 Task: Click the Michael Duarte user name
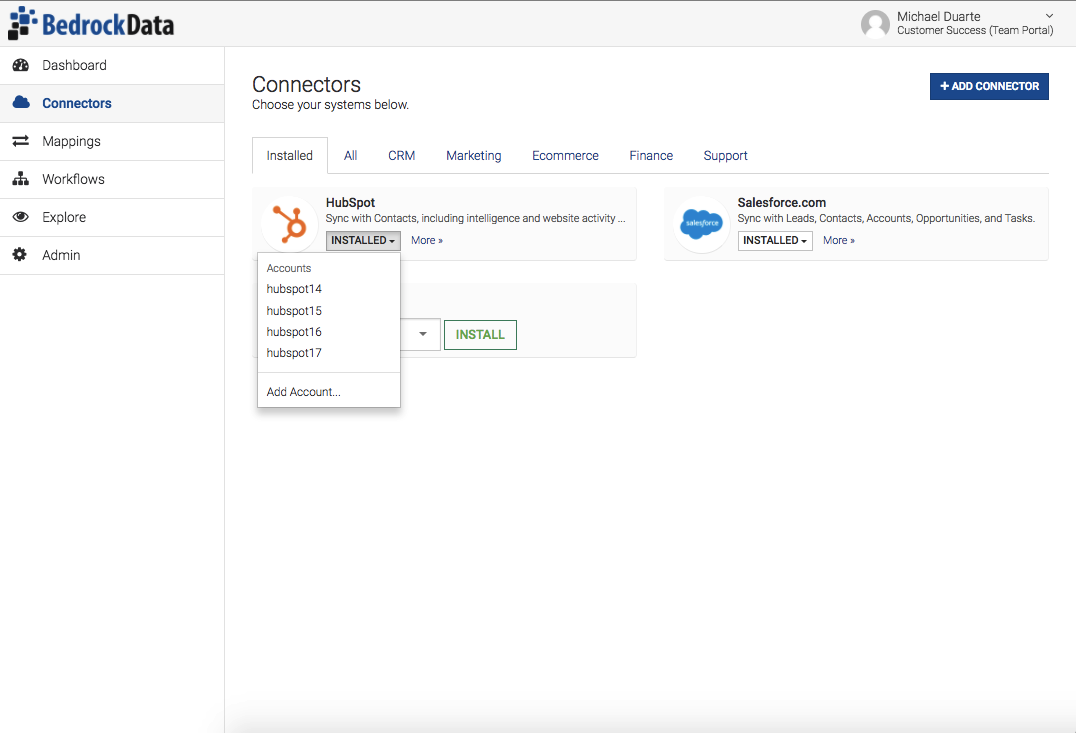[x=939, y=16]
